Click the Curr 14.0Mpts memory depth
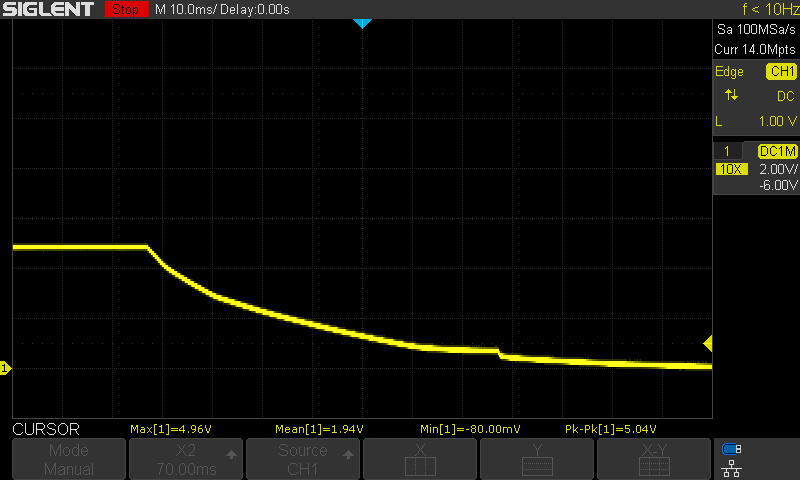This screenshot has height=480, width=800. (x=755, y=49)
